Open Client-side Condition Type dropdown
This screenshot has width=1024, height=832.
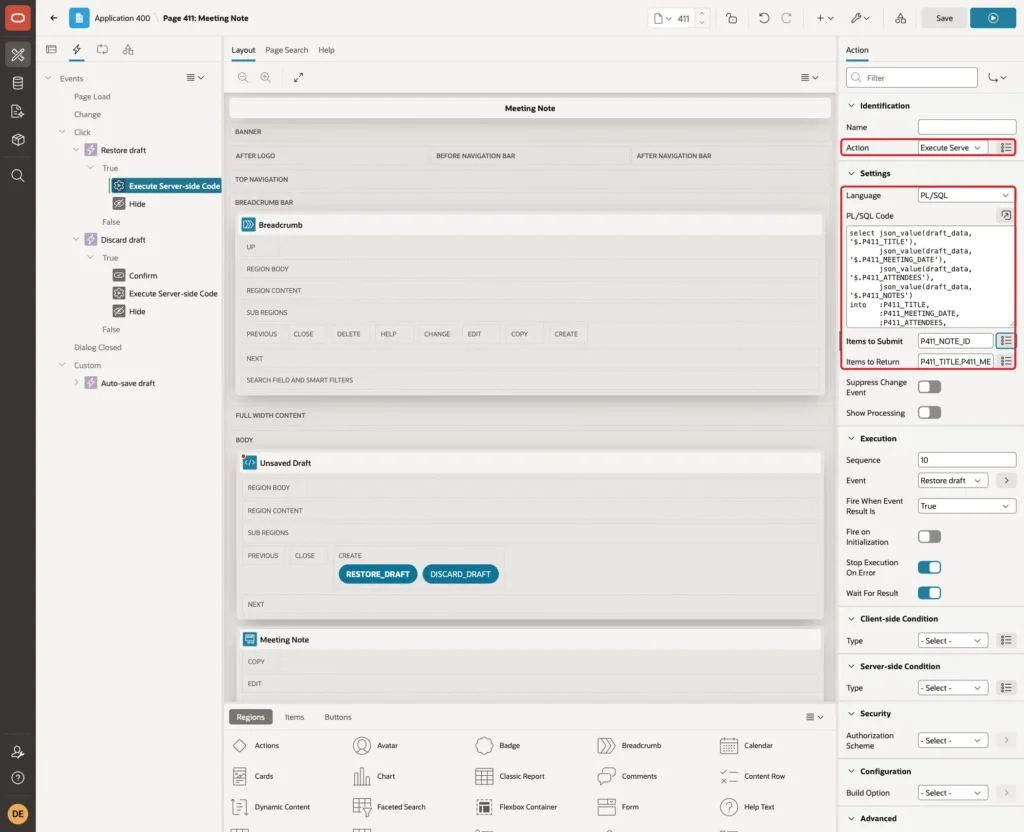pyautogui.click(x=952, y=641)
